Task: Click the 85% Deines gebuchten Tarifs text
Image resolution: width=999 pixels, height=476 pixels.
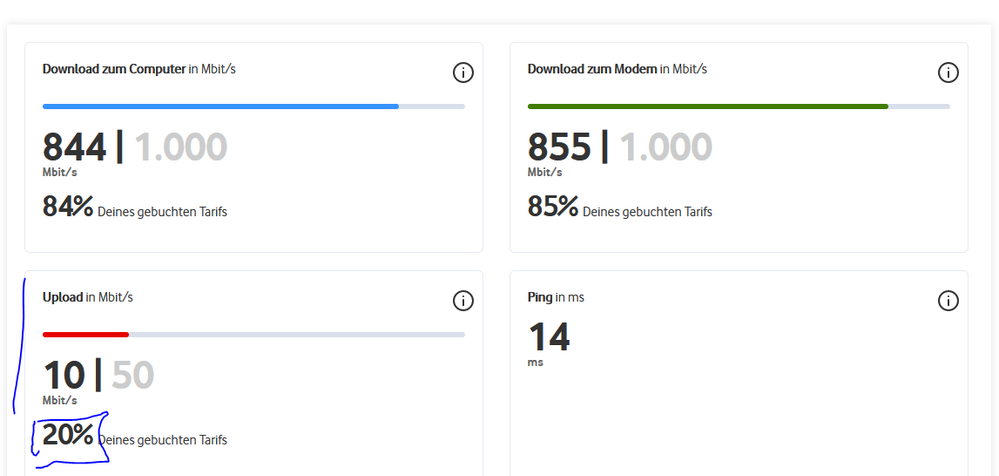Action: pos(619,208)
